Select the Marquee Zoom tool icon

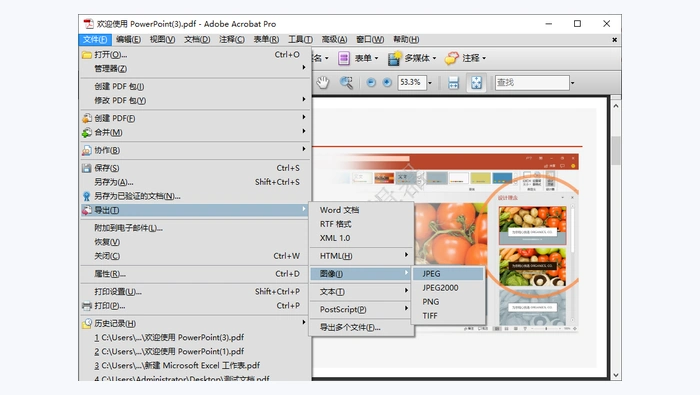[346, 83]
